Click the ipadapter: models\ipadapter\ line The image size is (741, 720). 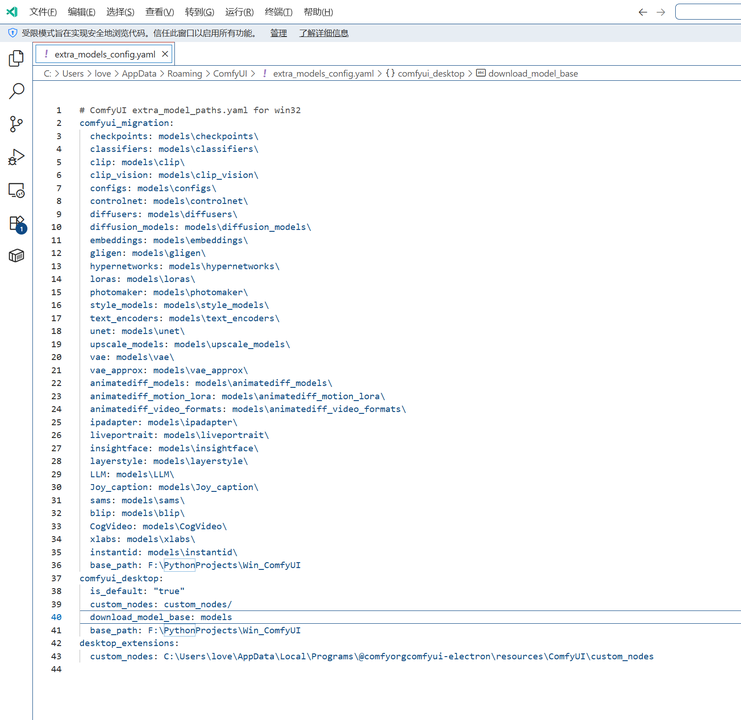coord(164,422)
